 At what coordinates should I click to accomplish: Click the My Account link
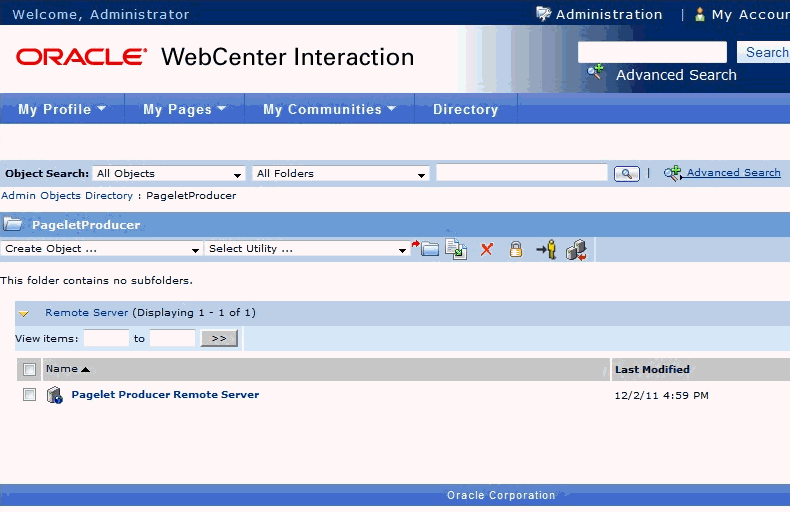point(751,15)
